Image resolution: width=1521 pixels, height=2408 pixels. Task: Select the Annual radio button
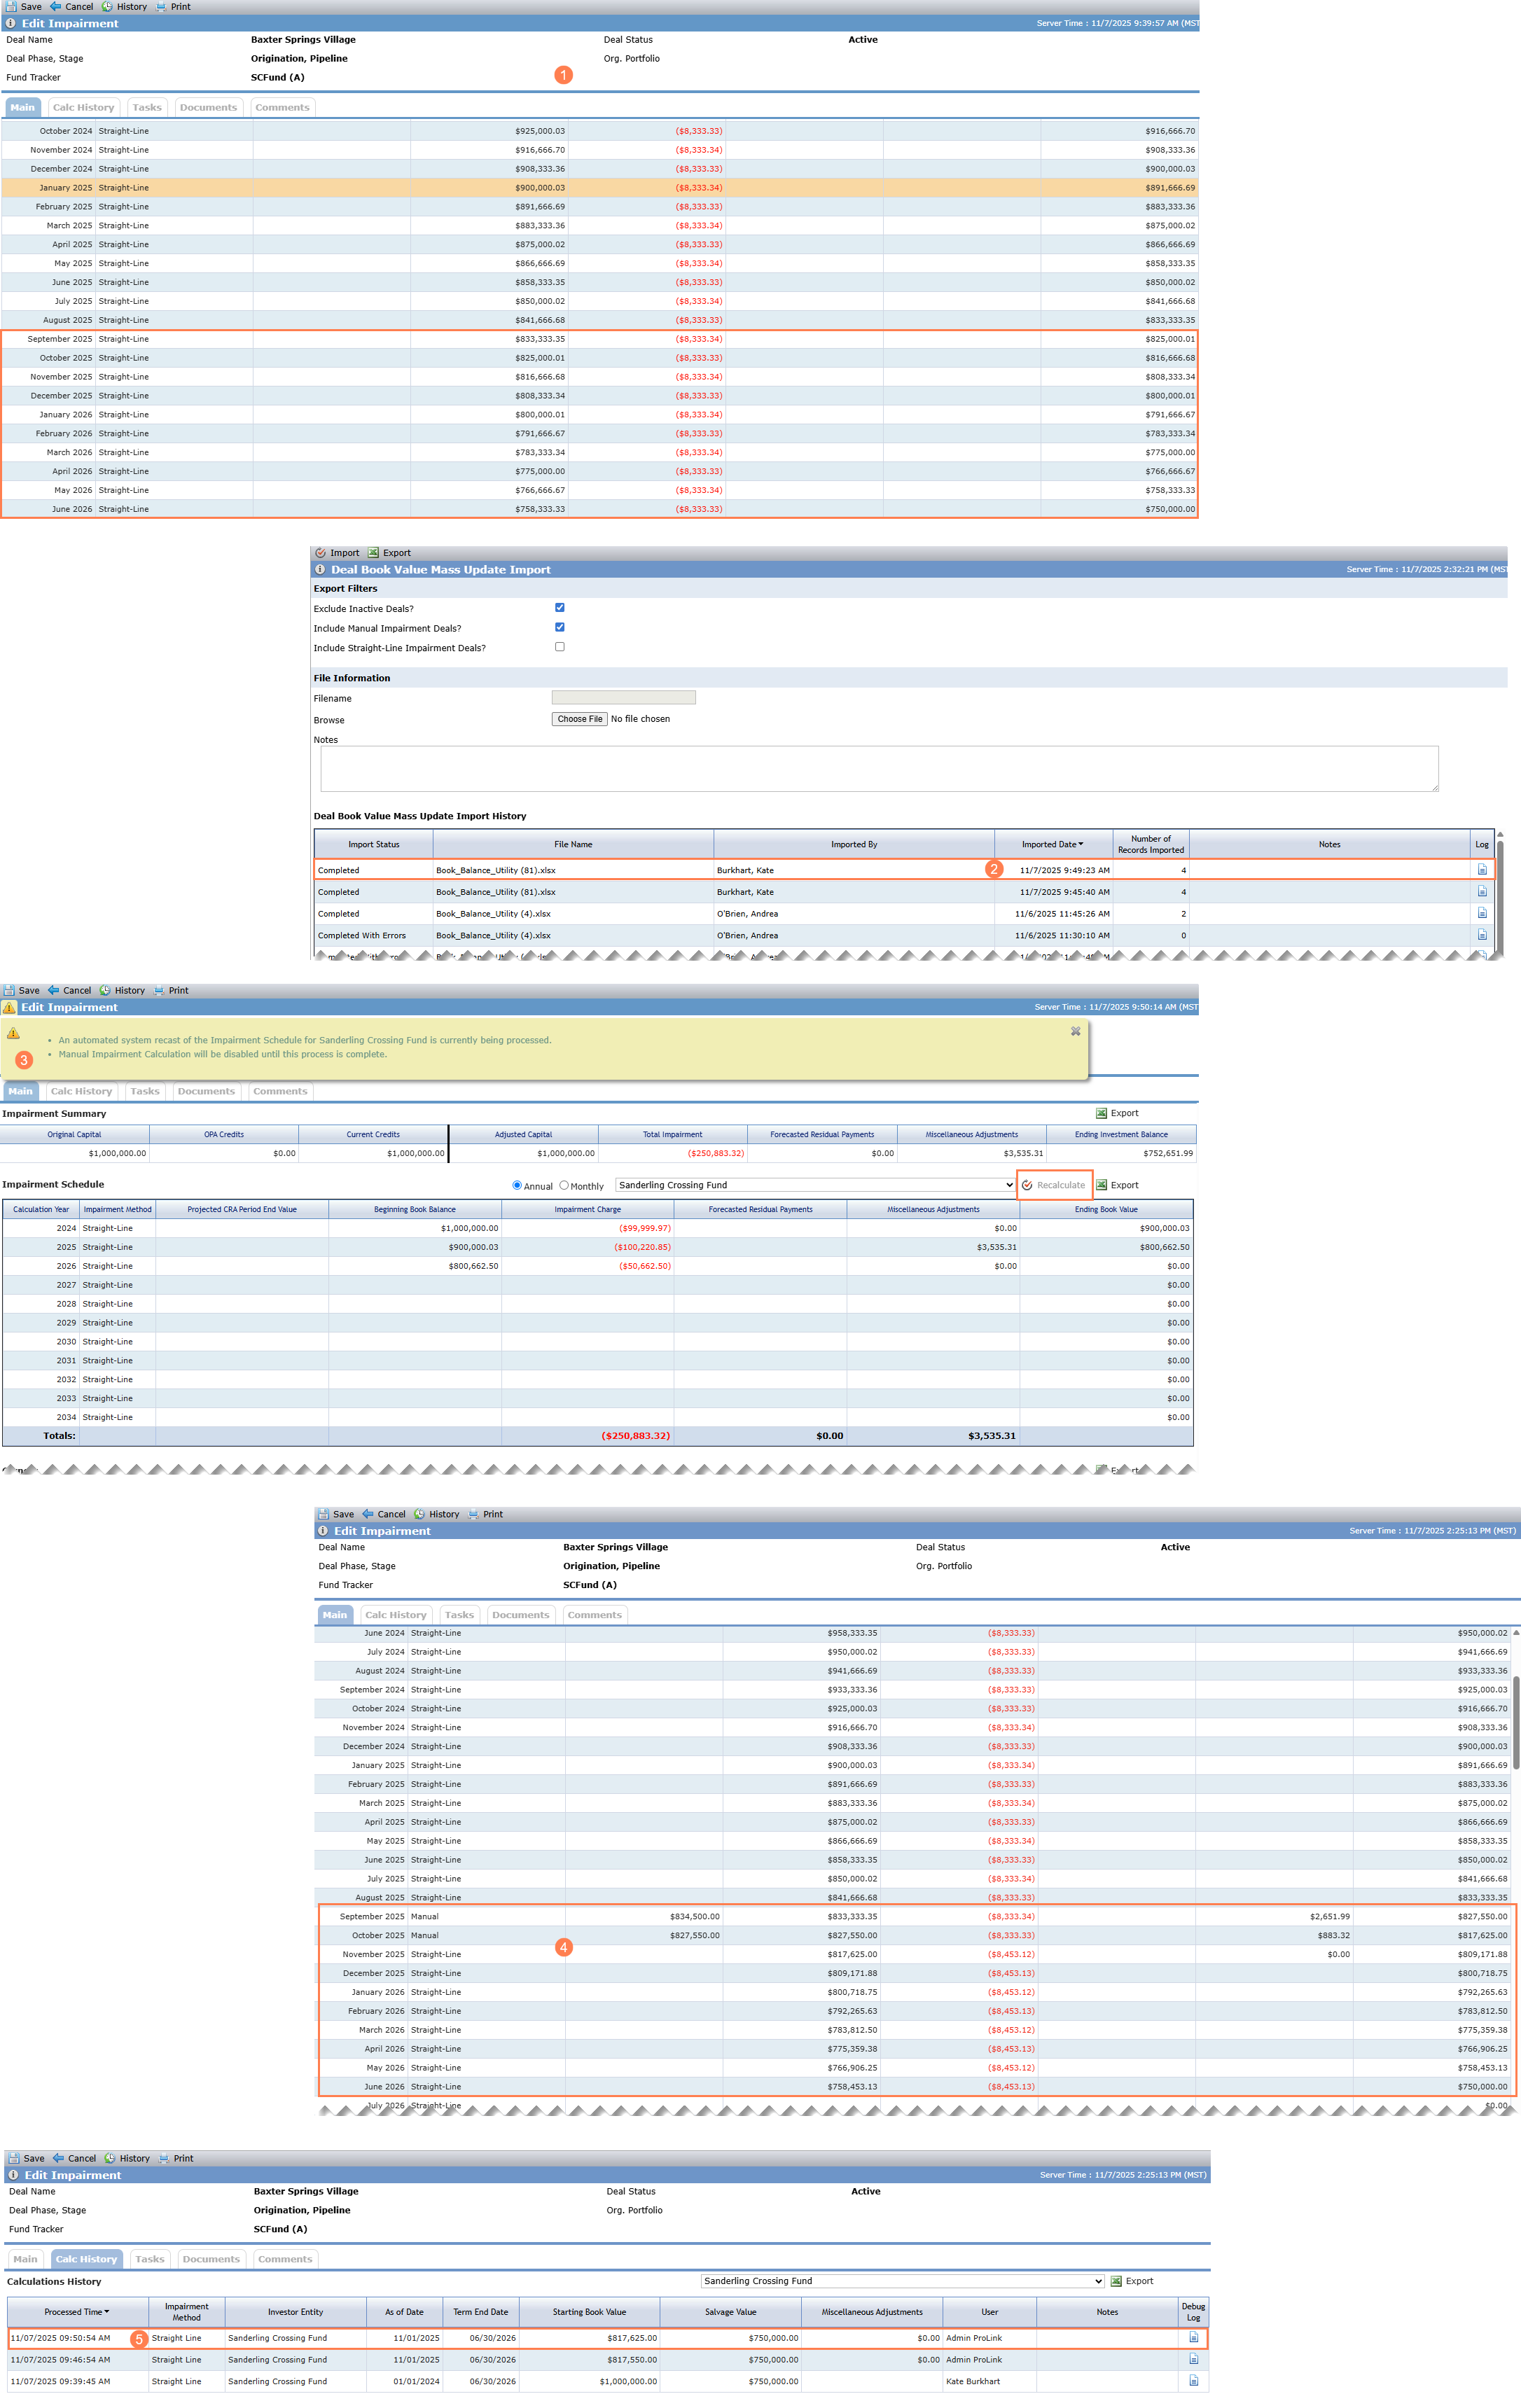click(x=517, y=1185)
